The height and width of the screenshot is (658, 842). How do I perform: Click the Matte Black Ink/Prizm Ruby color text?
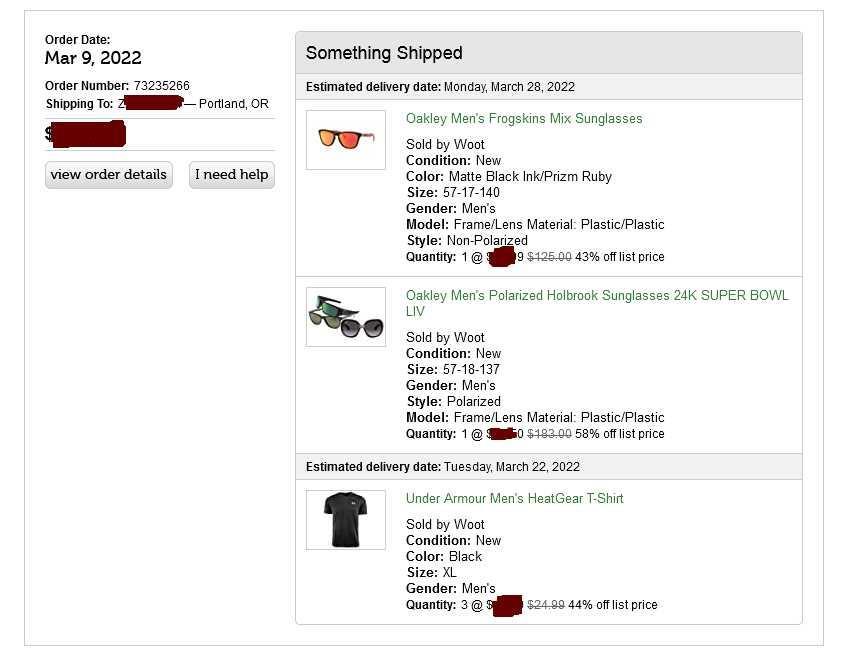tap(530, 177)
